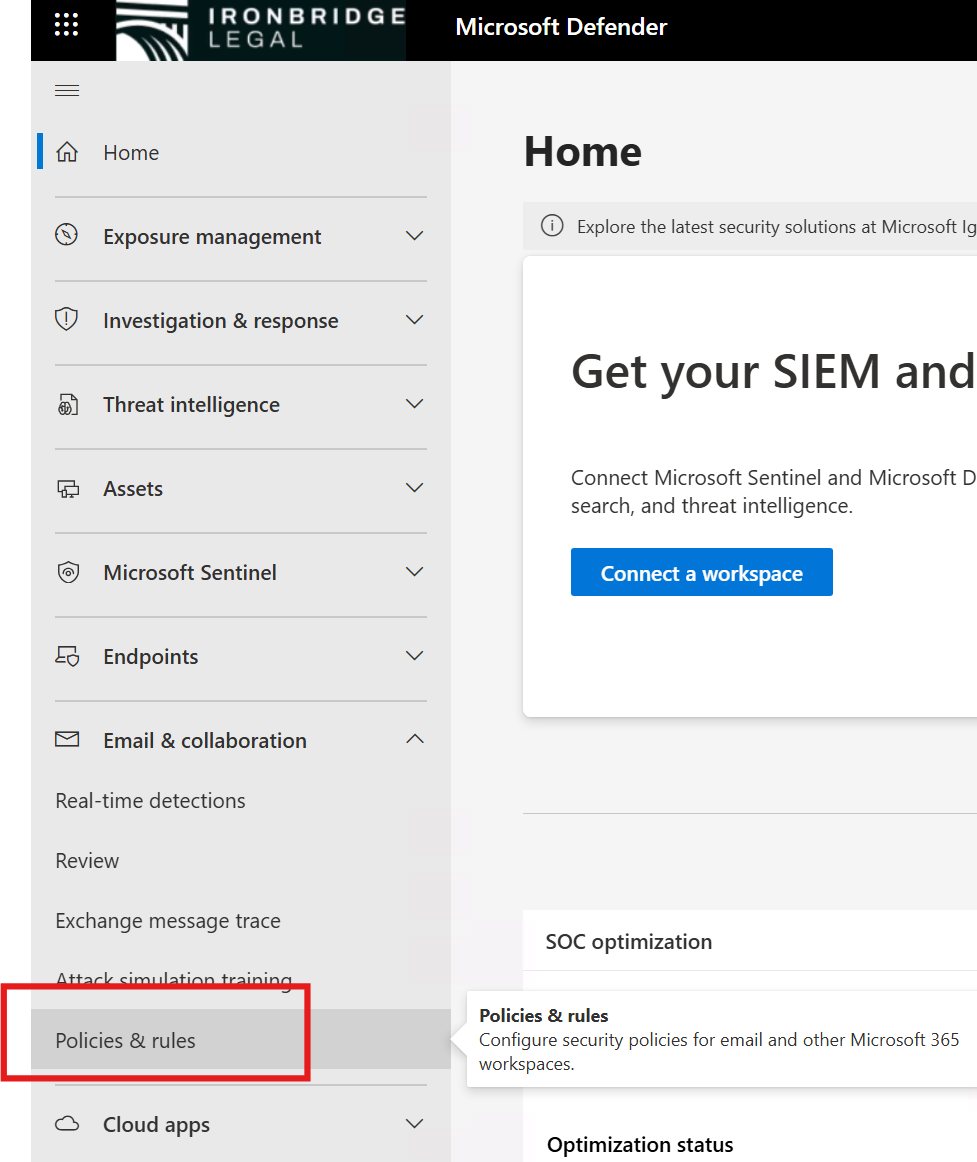Open Real-time detections
The height and width of the screenshot is (1162, 977).
click(x=150, y=801)
